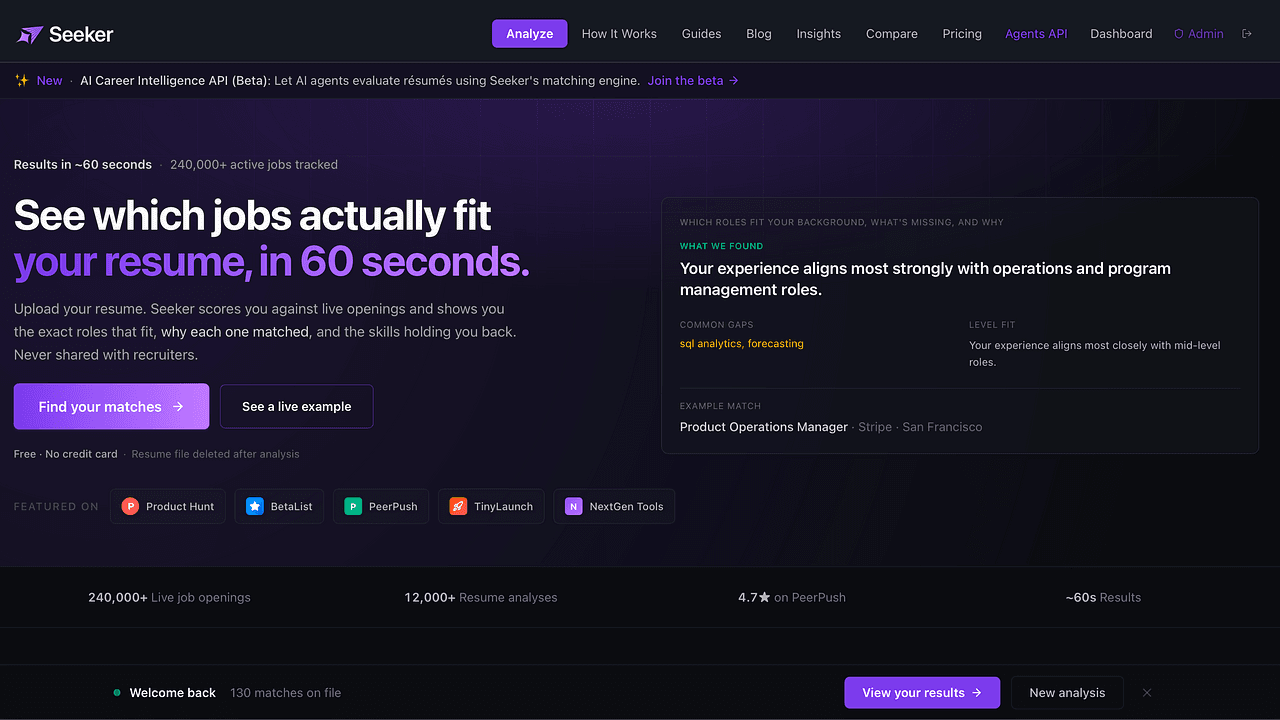Click the BetaList star icon badge
This screenshot has height=720, width=1280.
point(255,507)
